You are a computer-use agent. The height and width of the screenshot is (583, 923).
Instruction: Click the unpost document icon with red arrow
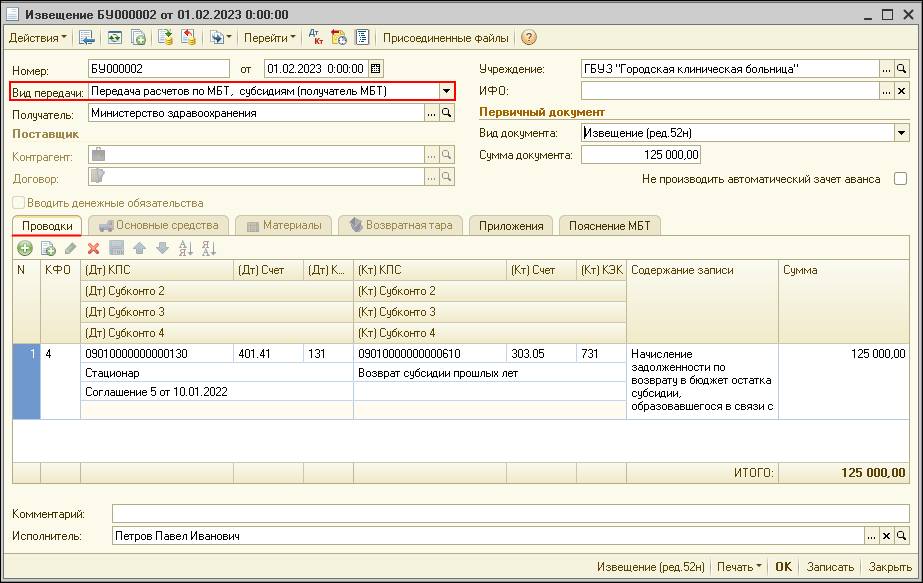tap(188, 38)
